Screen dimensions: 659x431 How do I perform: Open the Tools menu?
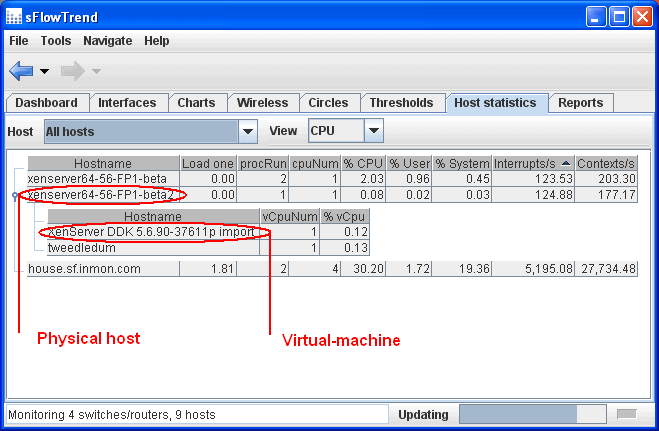[56, 41]
